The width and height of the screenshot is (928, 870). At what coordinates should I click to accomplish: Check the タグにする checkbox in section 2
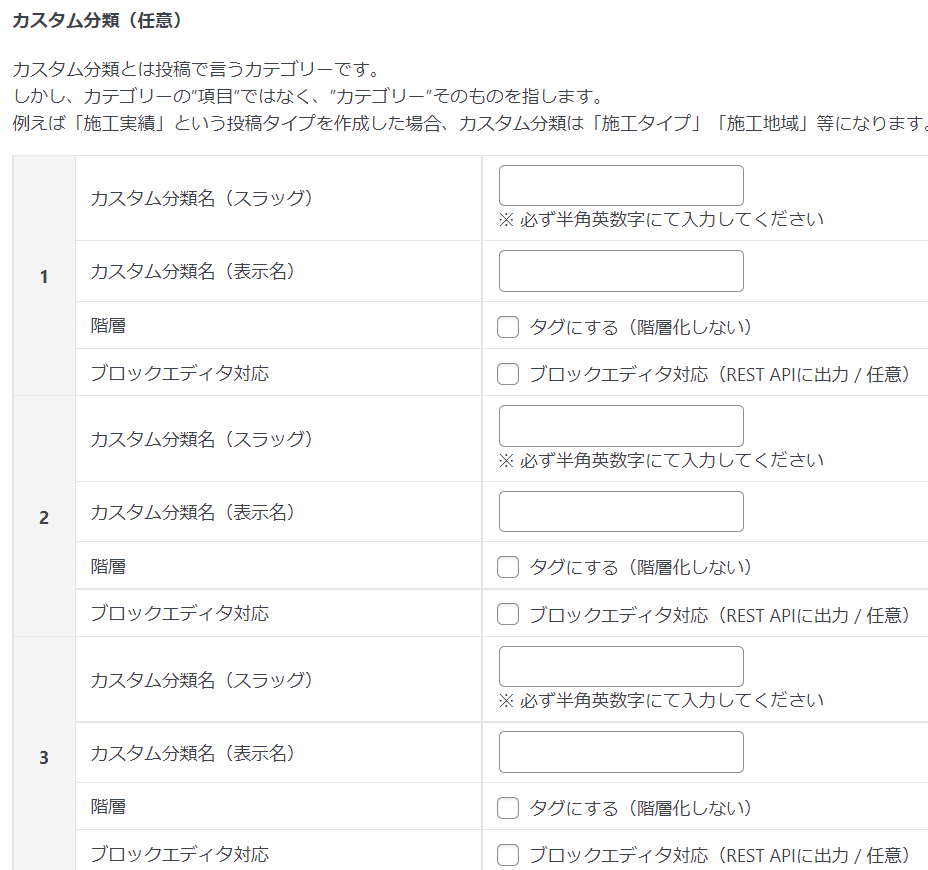click(x=508, y=567)
